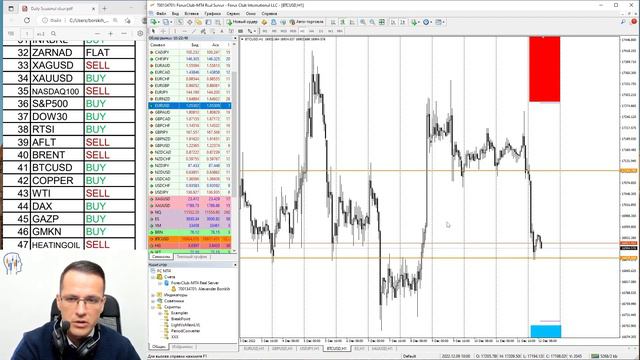Open PDF viewer settings gear
The image size is (640, 360).
pyautogui.click(x=140, y=33)
